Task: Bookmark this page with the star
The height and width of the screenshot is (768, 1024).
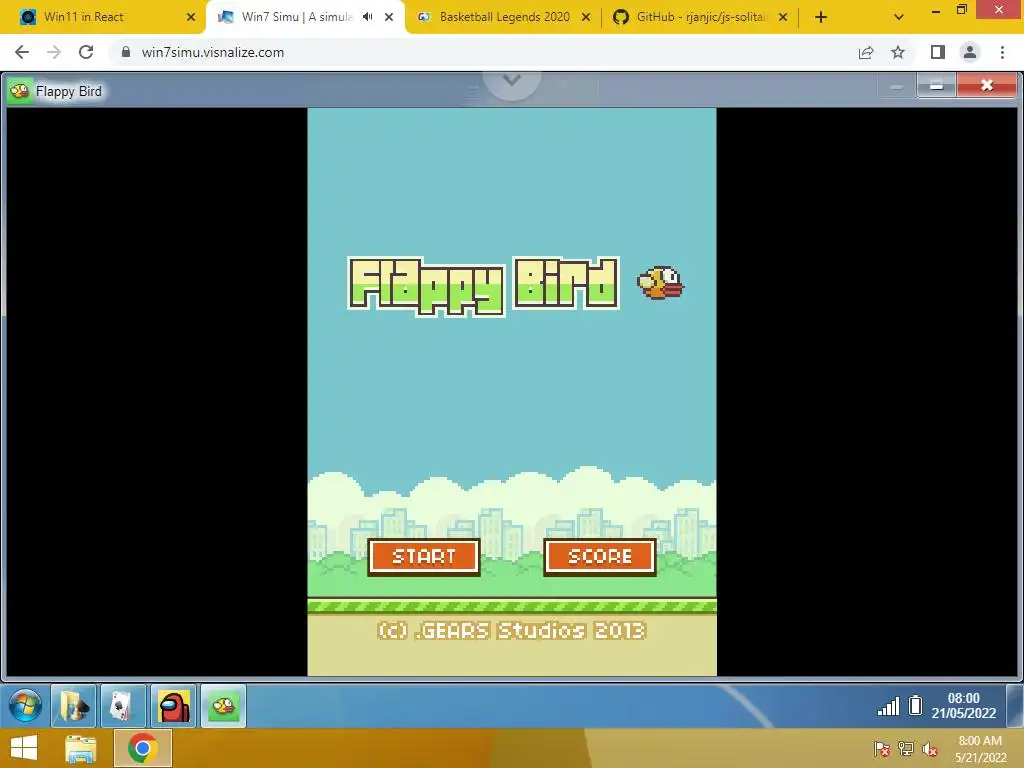Action: click(x=898, y=52)
